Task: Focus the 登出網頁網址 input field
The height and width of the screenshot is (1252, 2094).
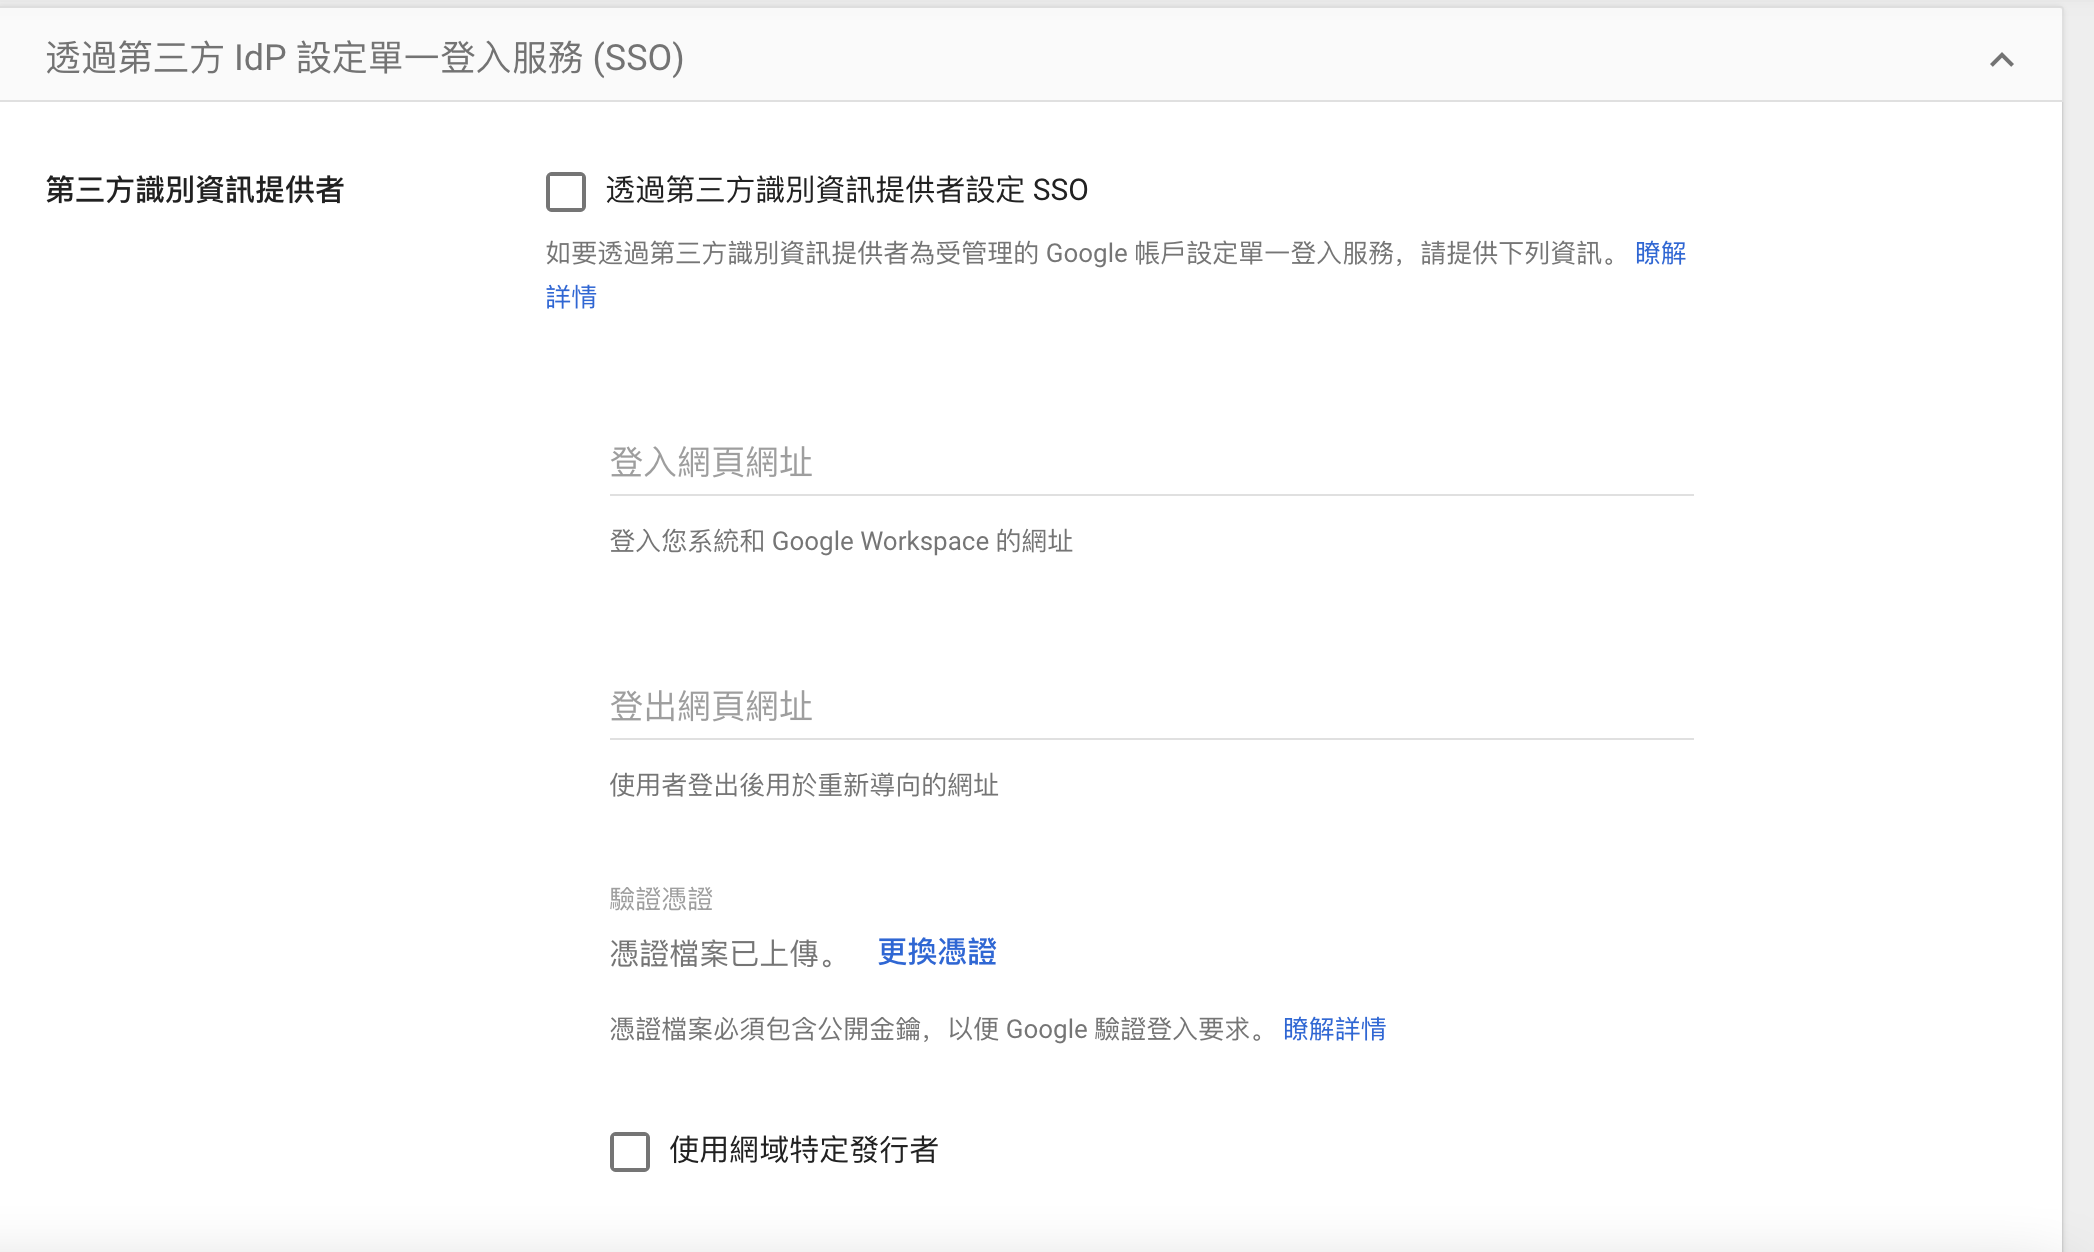Action: click(1151, 707)
